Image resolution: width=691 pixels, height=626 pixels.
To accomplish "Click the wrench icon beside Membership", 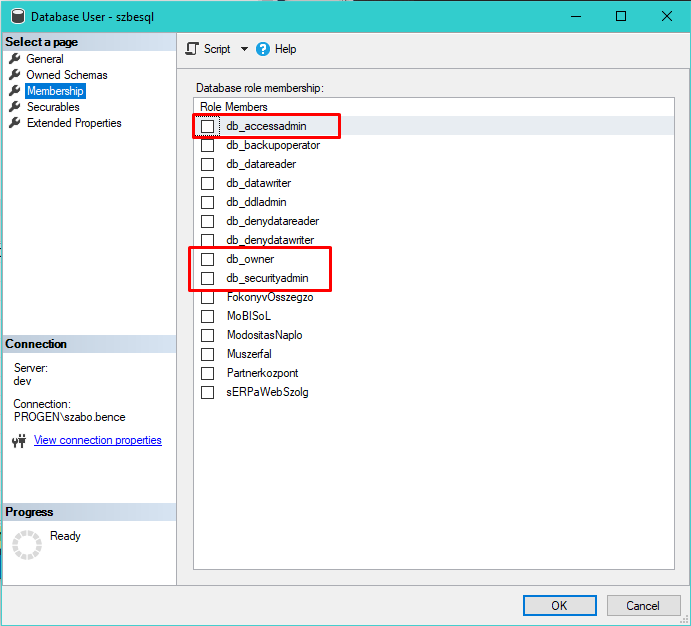I will pos(15,91).
